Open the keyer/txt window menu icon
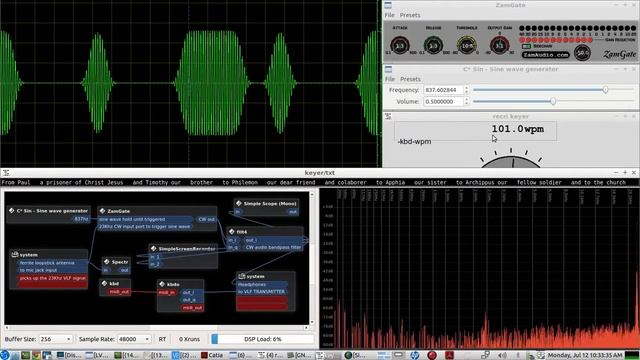The image size is (640, 360). click(6, 173)
